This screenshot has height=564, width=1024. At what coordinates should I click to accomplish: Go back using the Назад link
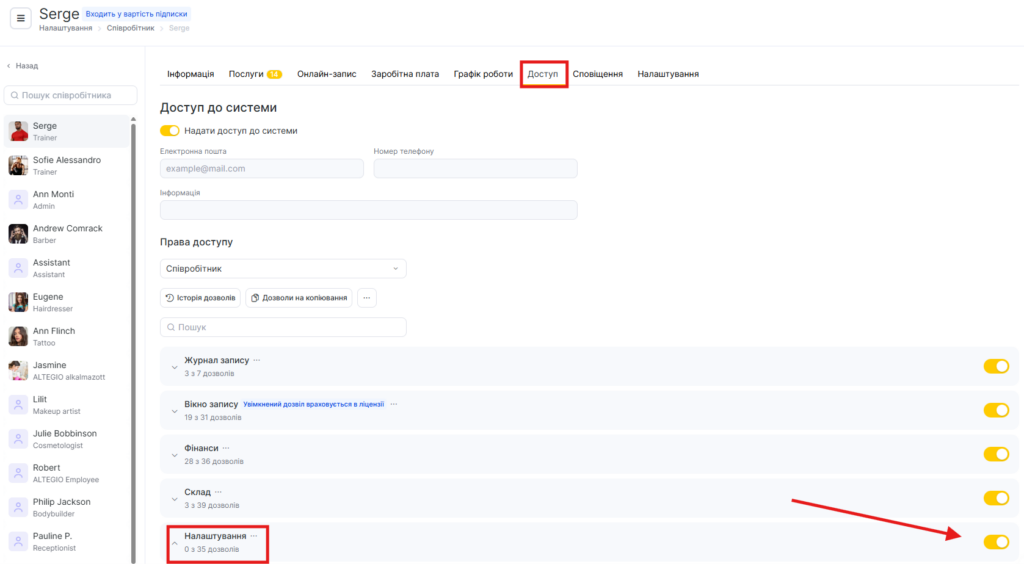tap(22, 66)
